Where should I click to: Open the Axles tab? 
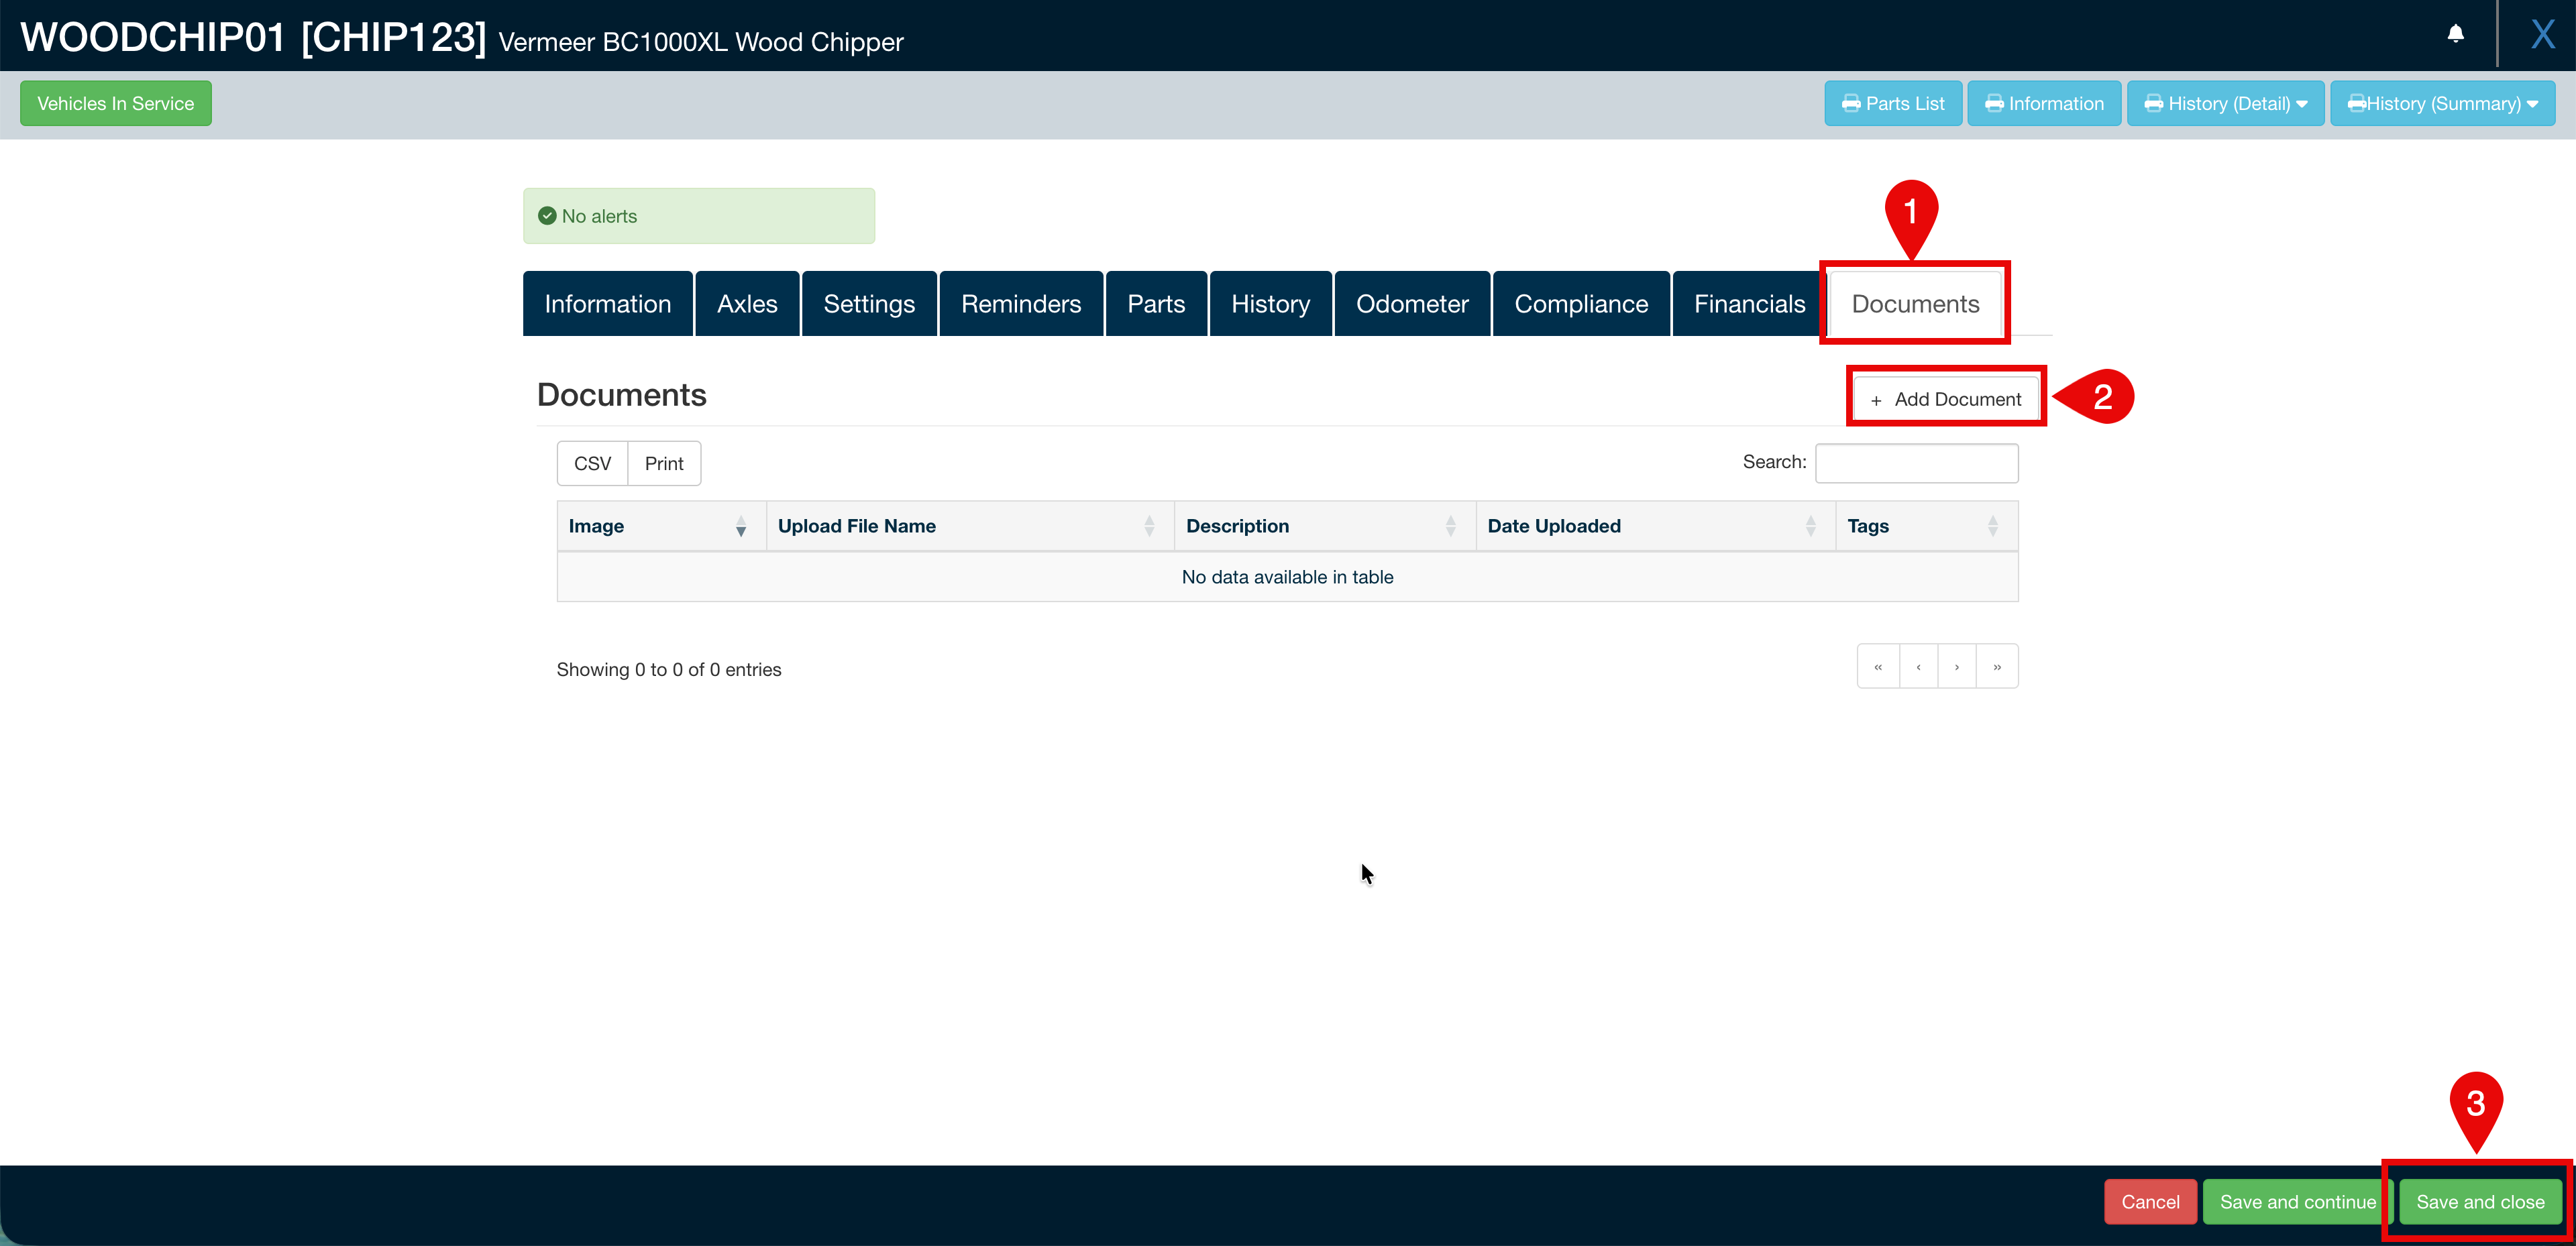pos(747,304)
